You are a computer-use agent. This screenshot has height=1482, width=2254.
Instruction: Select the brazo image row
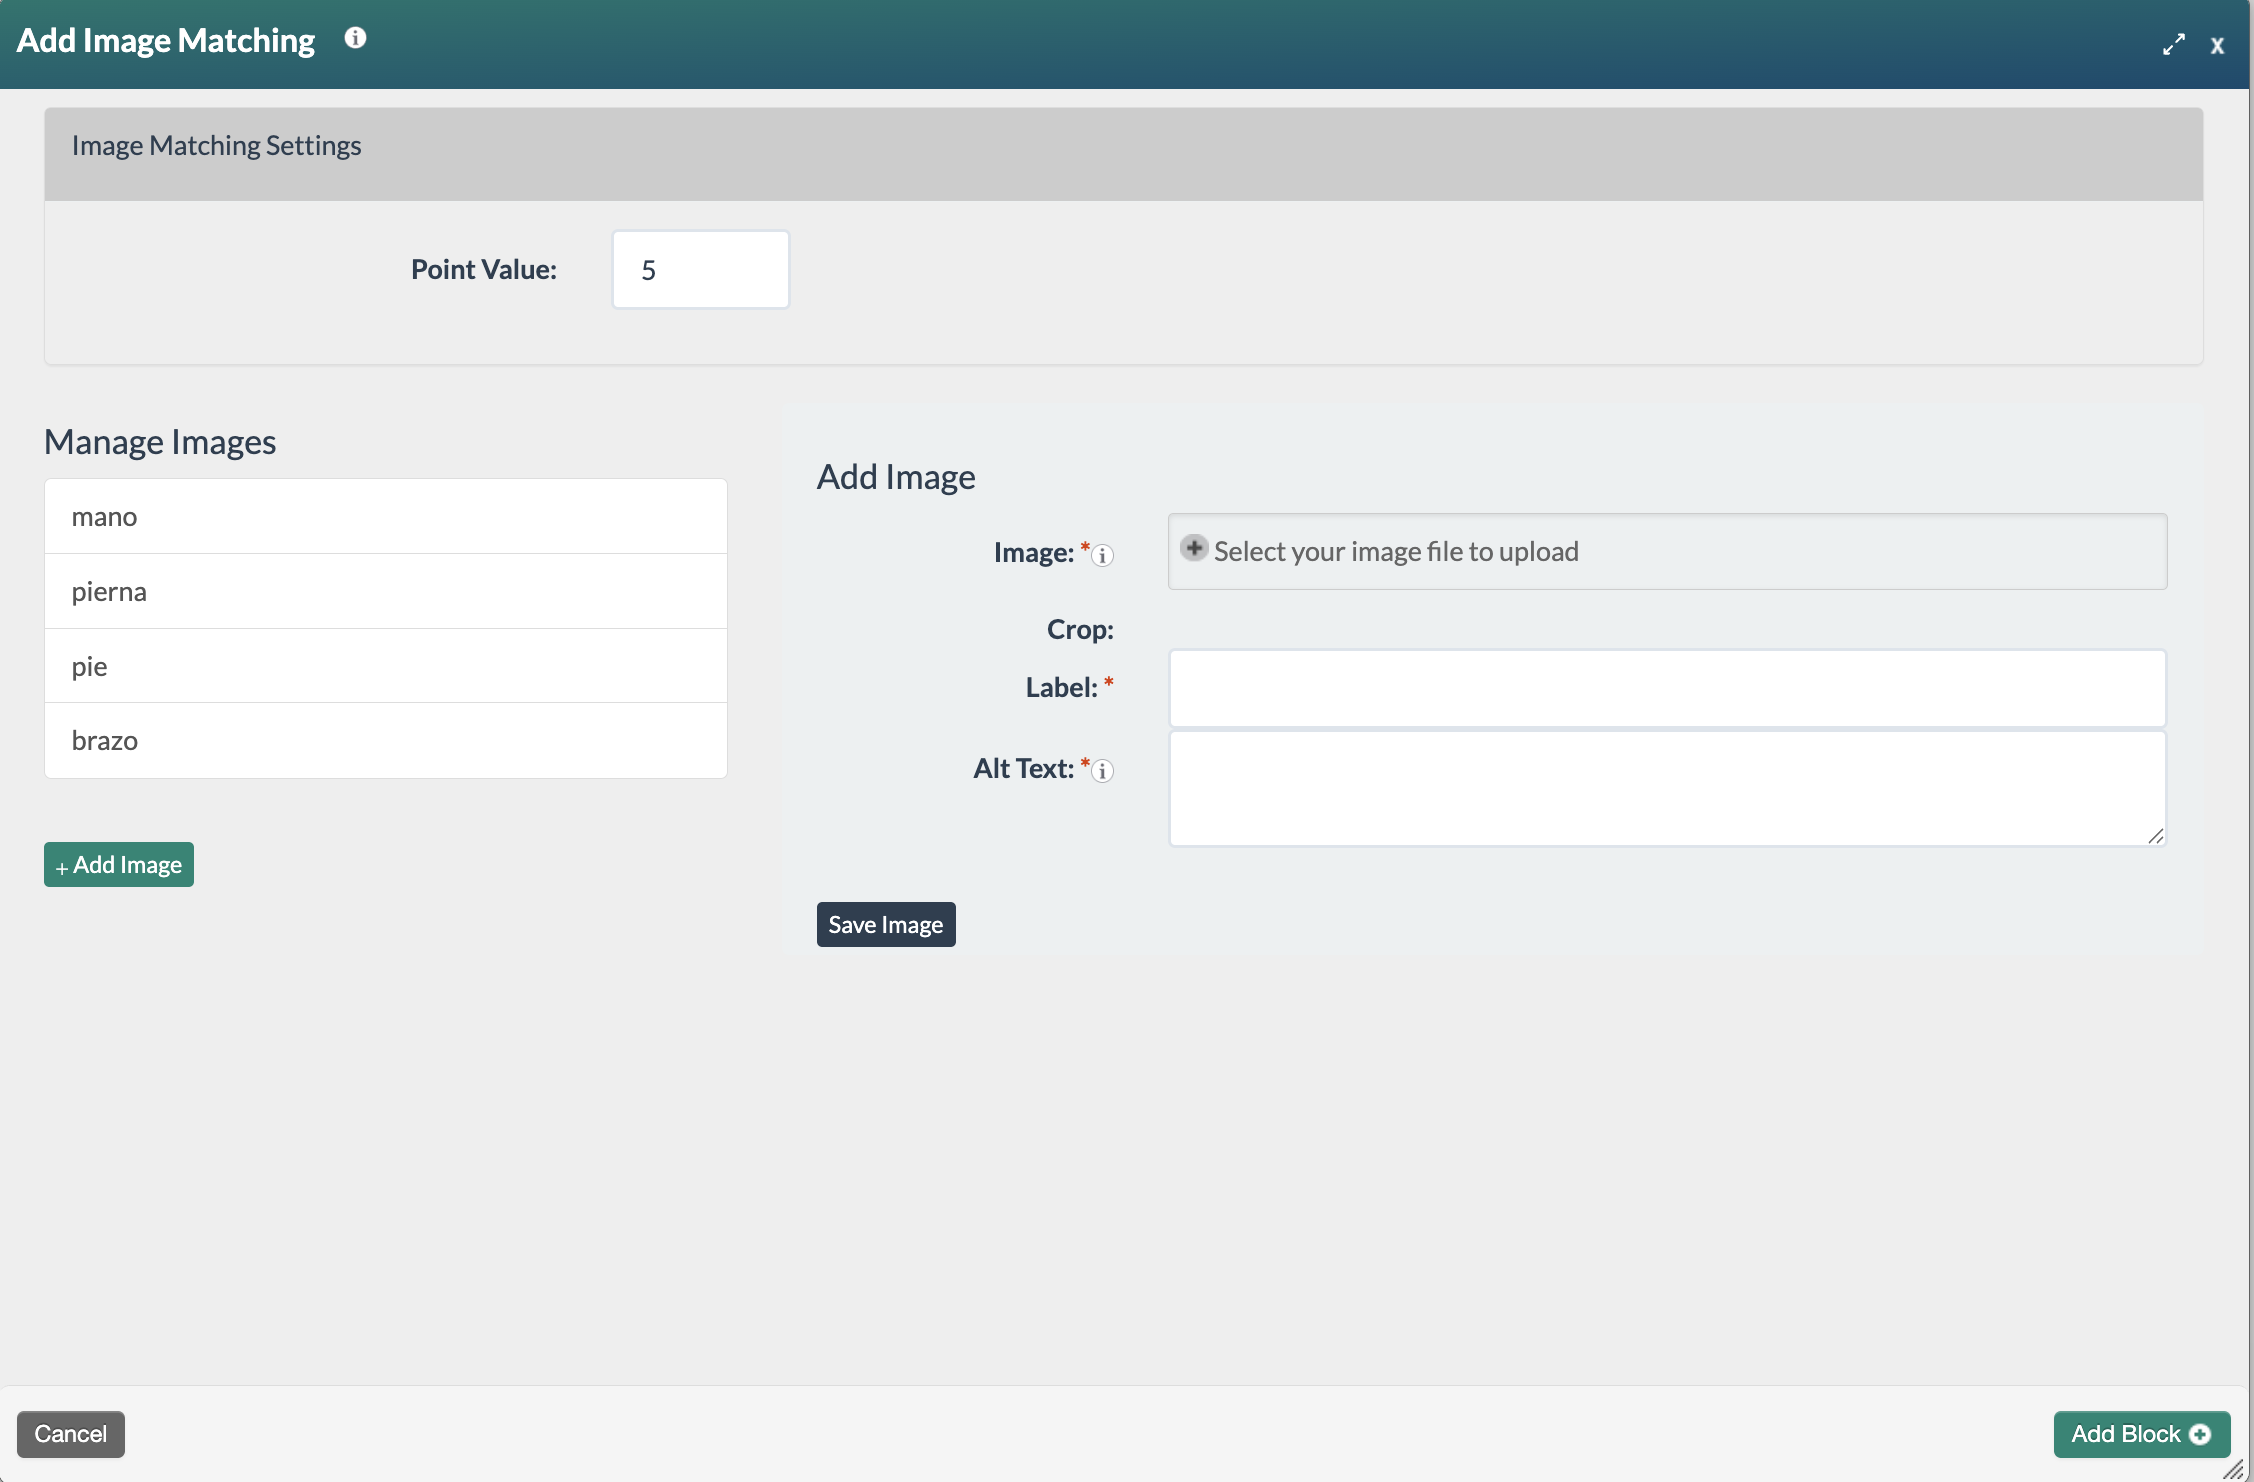coord(386,741)
